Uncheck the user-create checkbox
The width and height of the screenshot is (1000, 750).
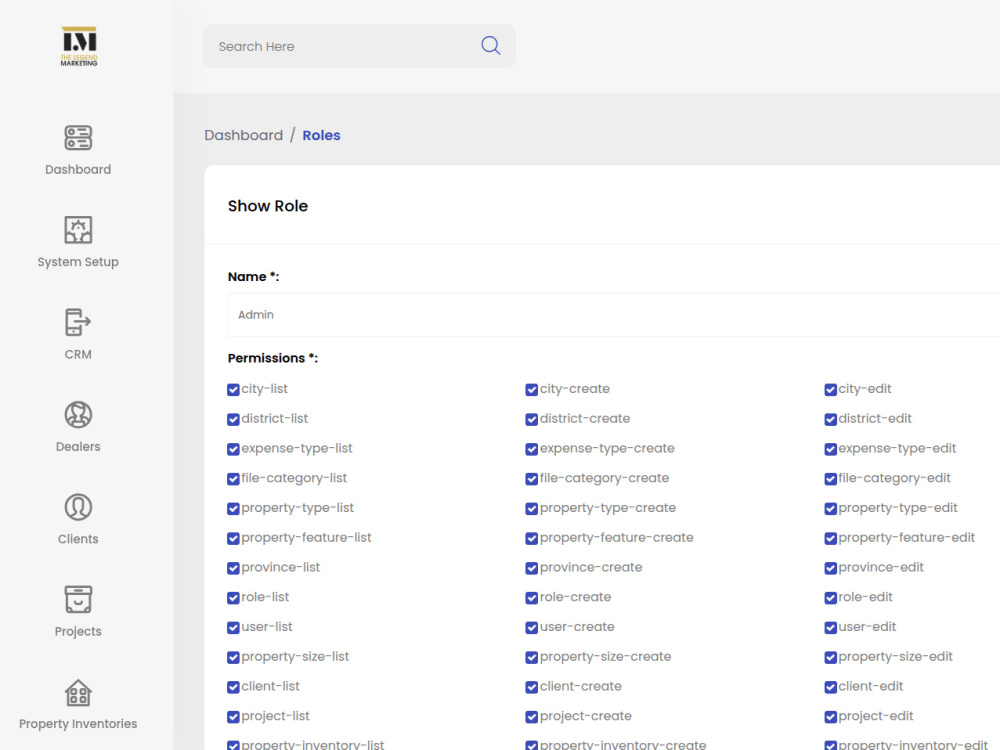(532, 628)
